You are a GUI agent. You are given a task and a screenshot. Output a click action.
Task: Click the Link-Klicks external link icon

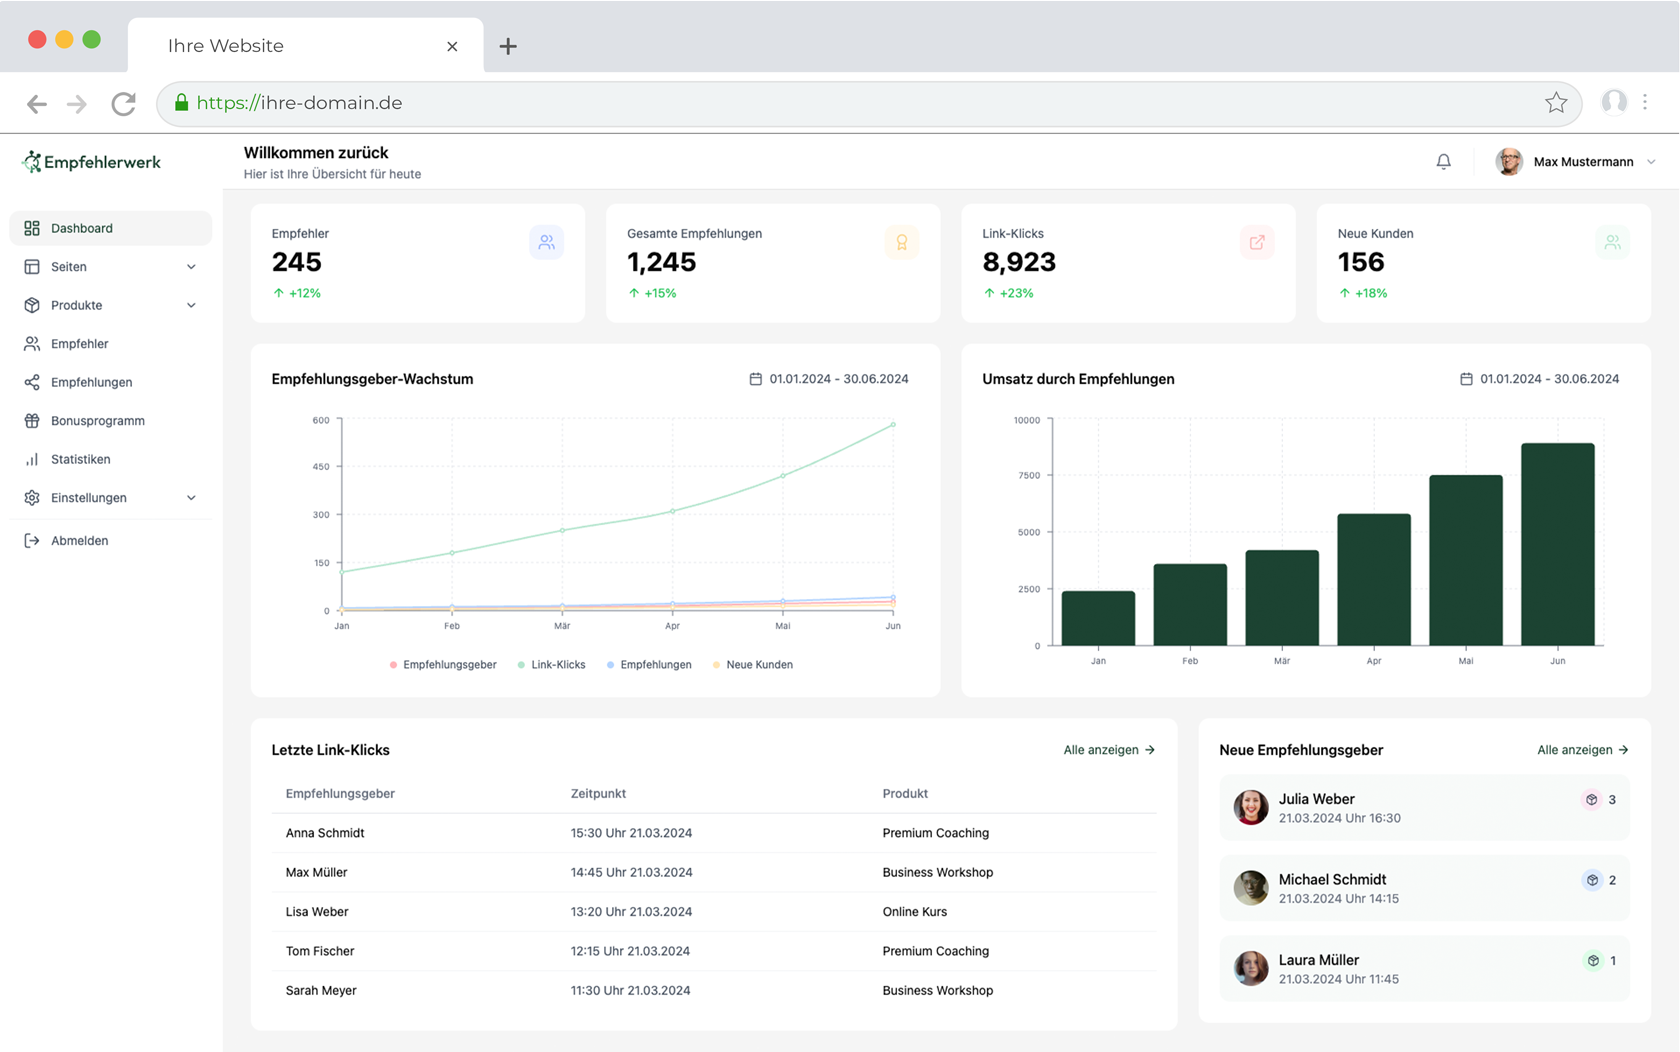(x=1257, y=242)
